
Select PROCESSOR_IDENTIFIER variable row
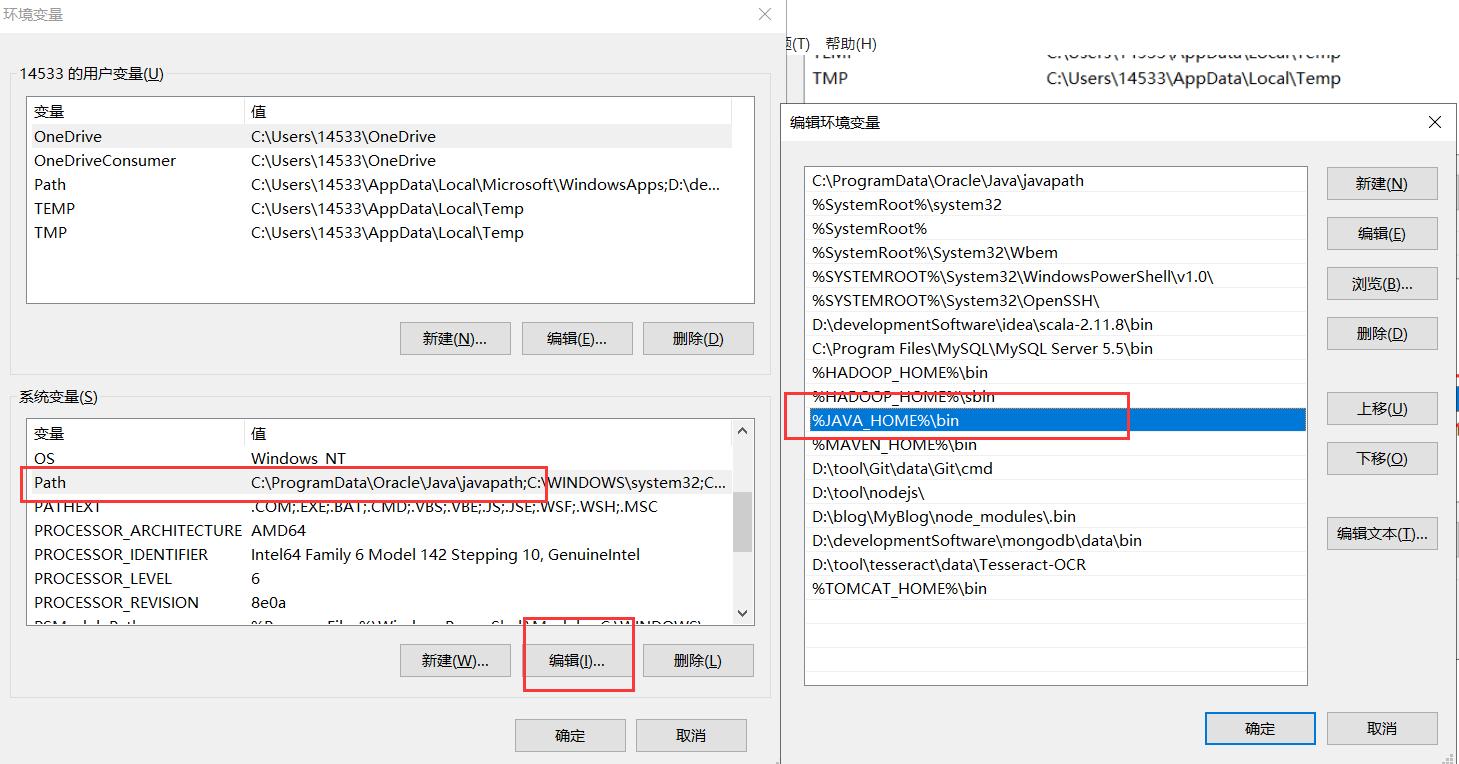[x=380, y=555]
